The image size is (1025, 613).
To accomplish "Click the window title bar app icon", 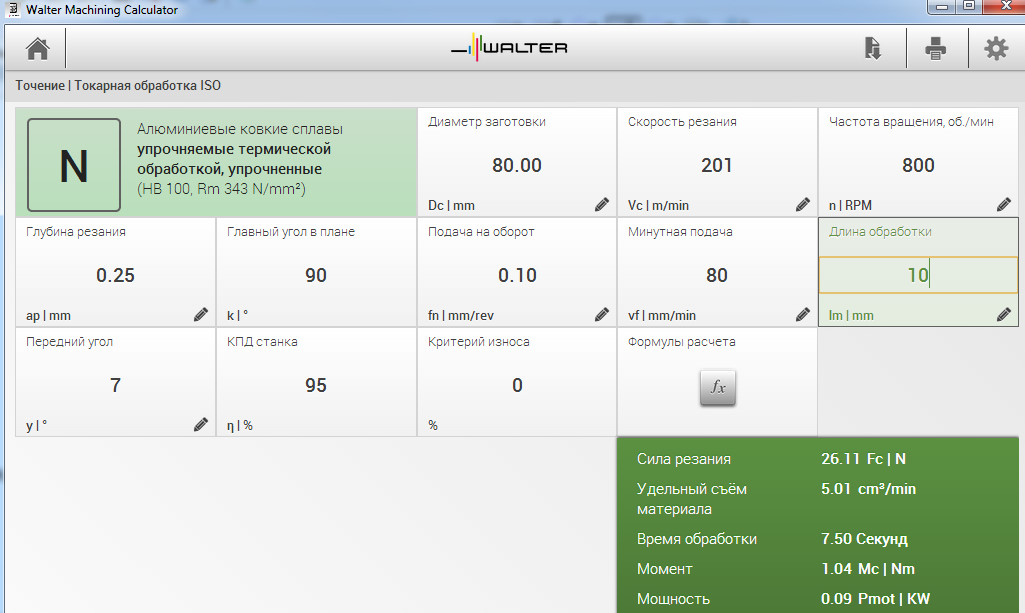I will (13, 9).
